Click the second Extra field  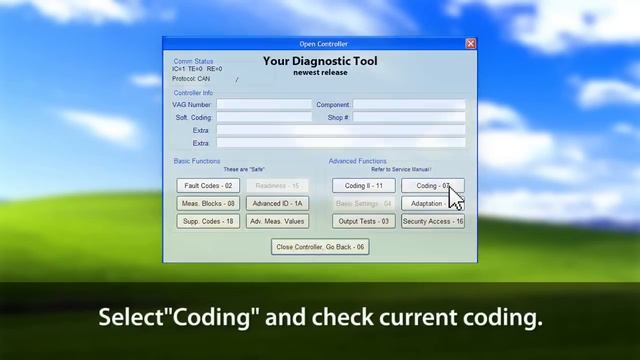click(x=341, y=143)
